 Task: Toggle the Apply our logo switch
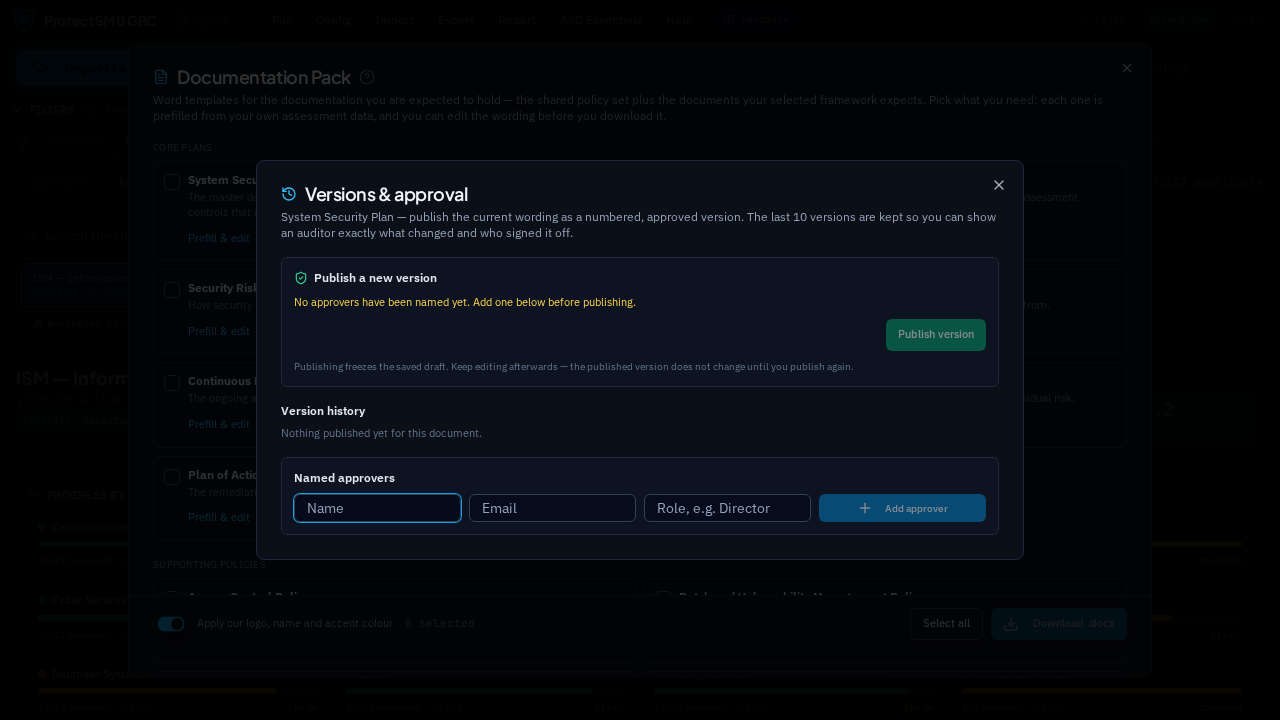(171, 624)
